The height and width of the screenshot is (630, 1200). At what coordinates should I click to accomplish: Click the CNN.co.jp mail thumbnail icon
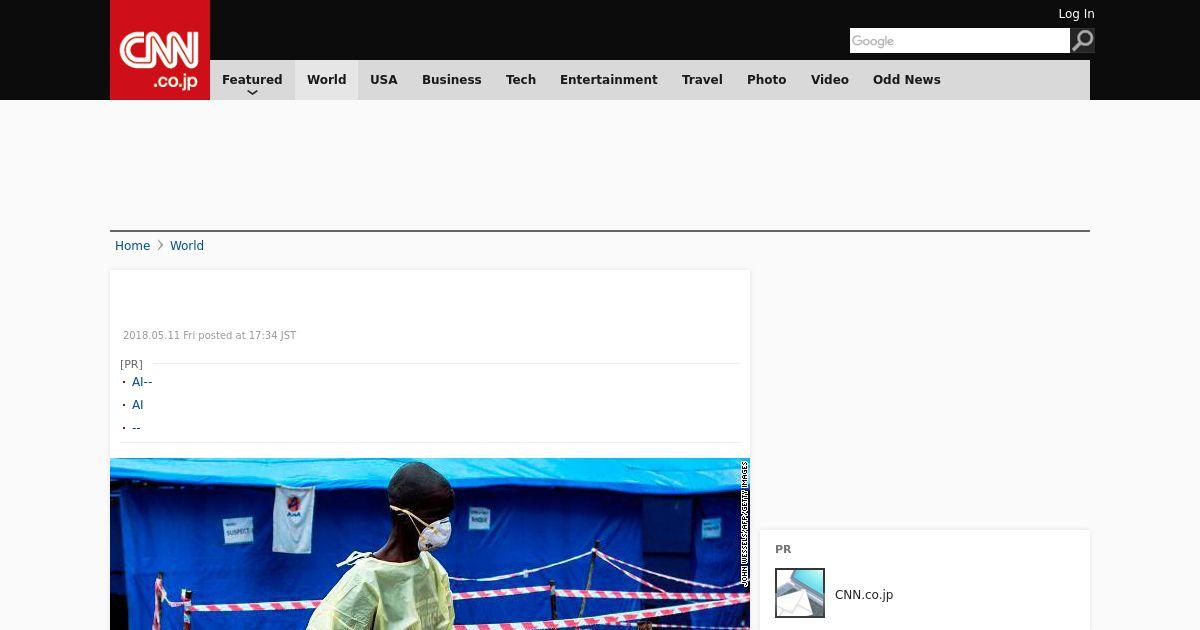(x=800, y=593)
